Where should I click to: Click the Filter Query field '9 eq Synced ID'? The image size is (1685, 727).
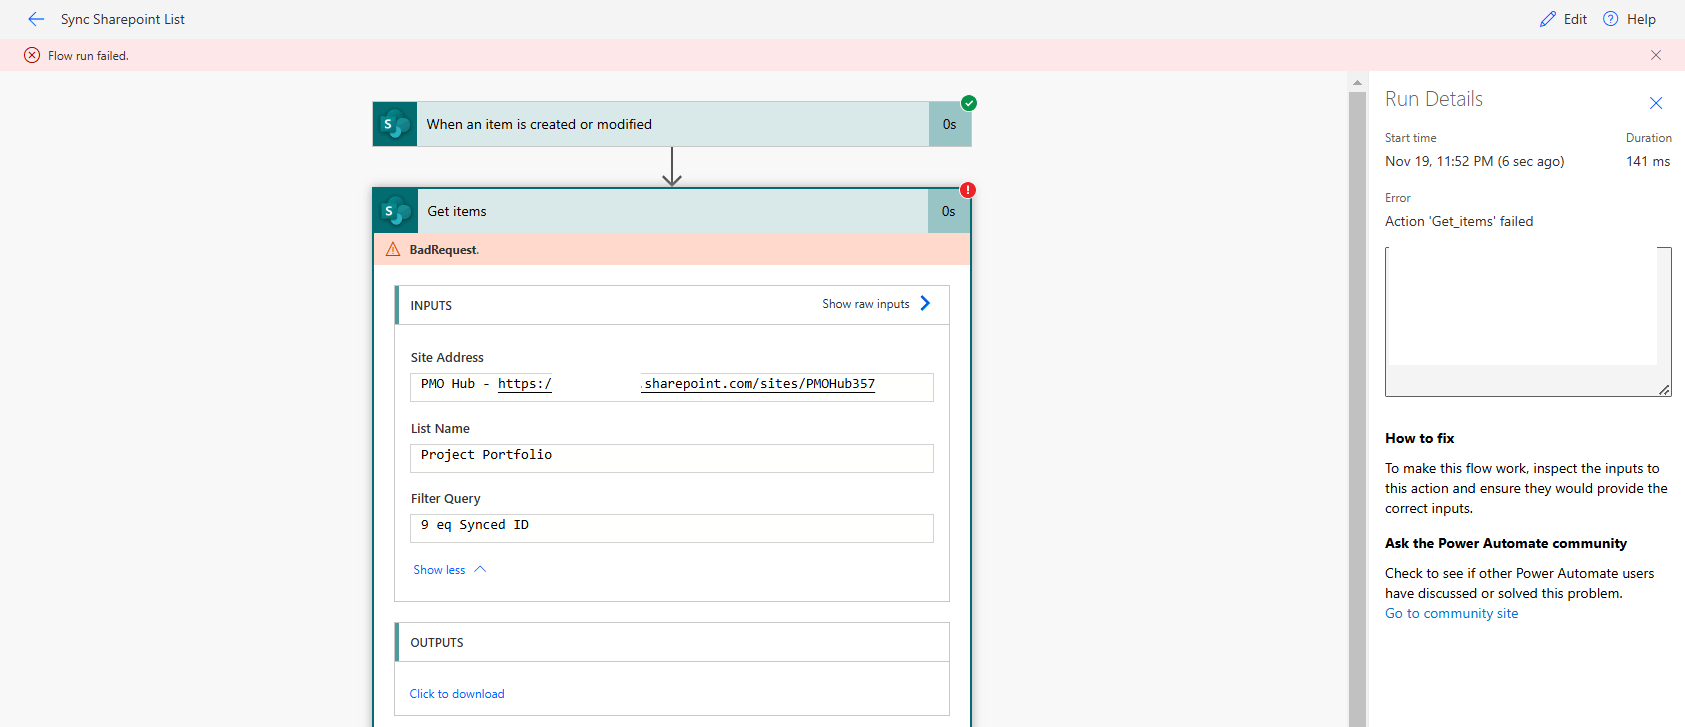672,528
